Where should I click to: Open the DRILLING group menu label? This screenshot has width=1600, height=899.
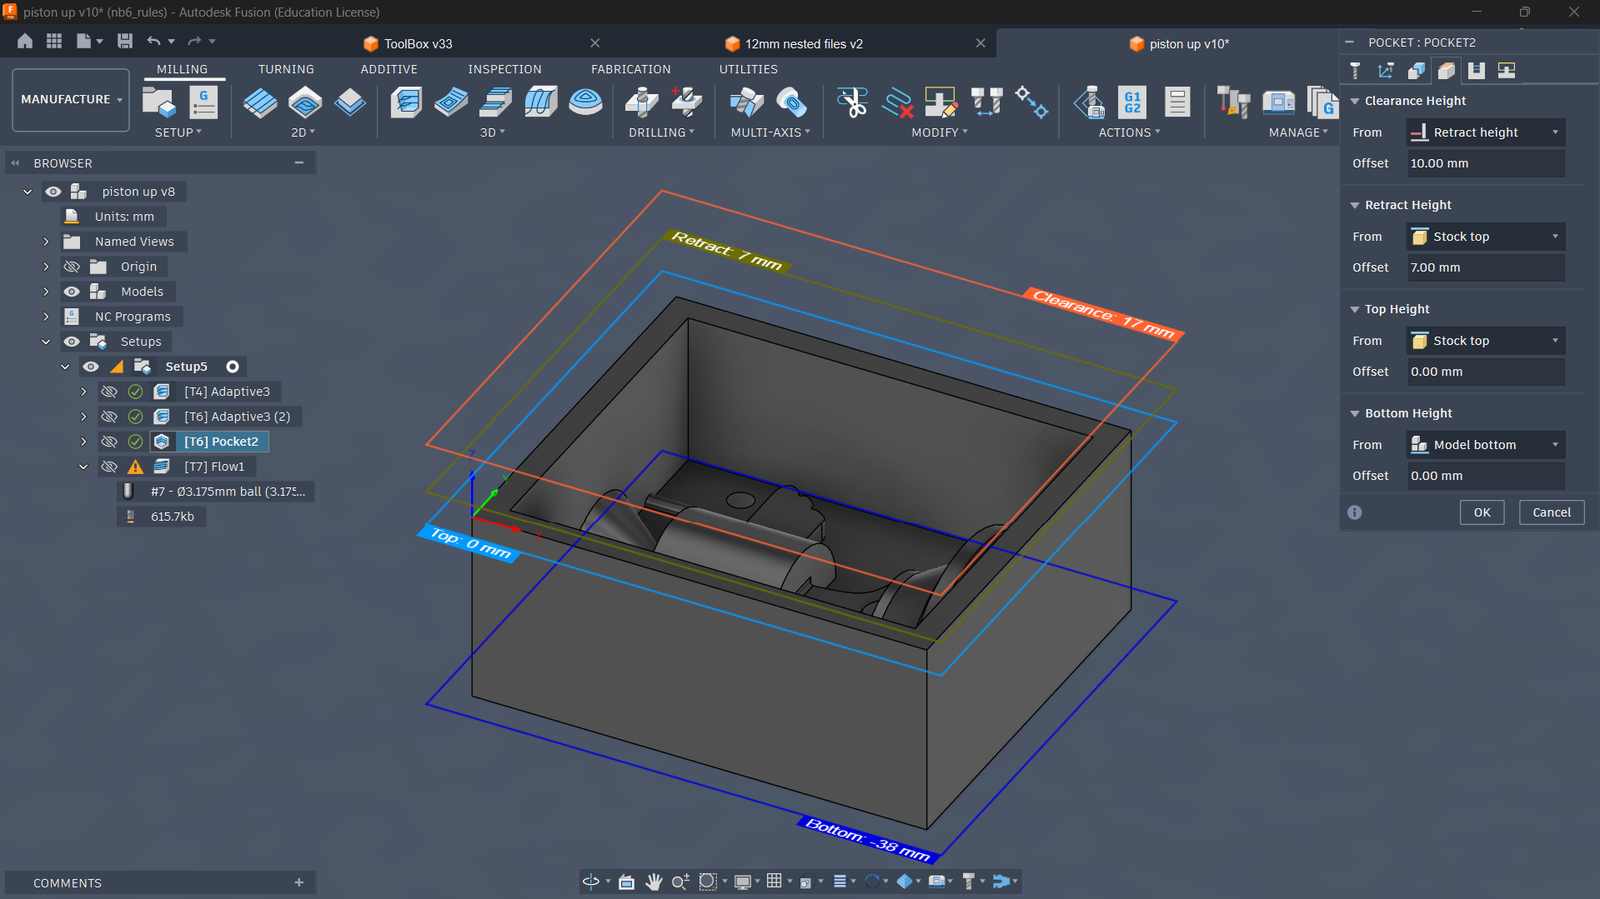tap(661, 132)
